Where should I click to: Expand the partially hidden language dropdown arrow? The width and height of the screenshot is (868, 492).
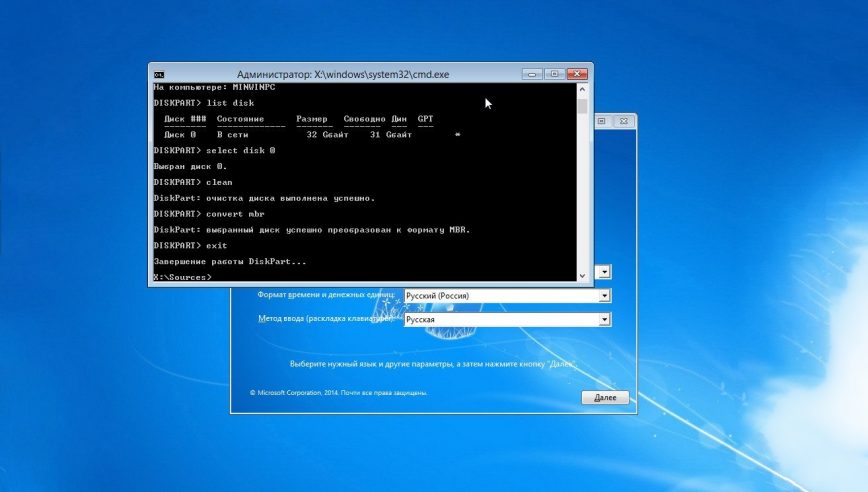(x=604, y=272)
